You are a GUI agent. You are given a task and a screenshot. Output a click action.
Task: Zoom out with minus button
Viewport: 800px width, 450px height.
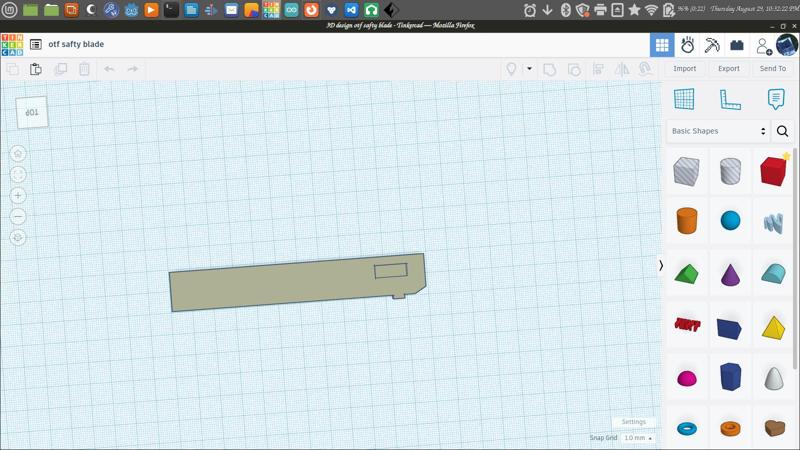tap(18, 216)
